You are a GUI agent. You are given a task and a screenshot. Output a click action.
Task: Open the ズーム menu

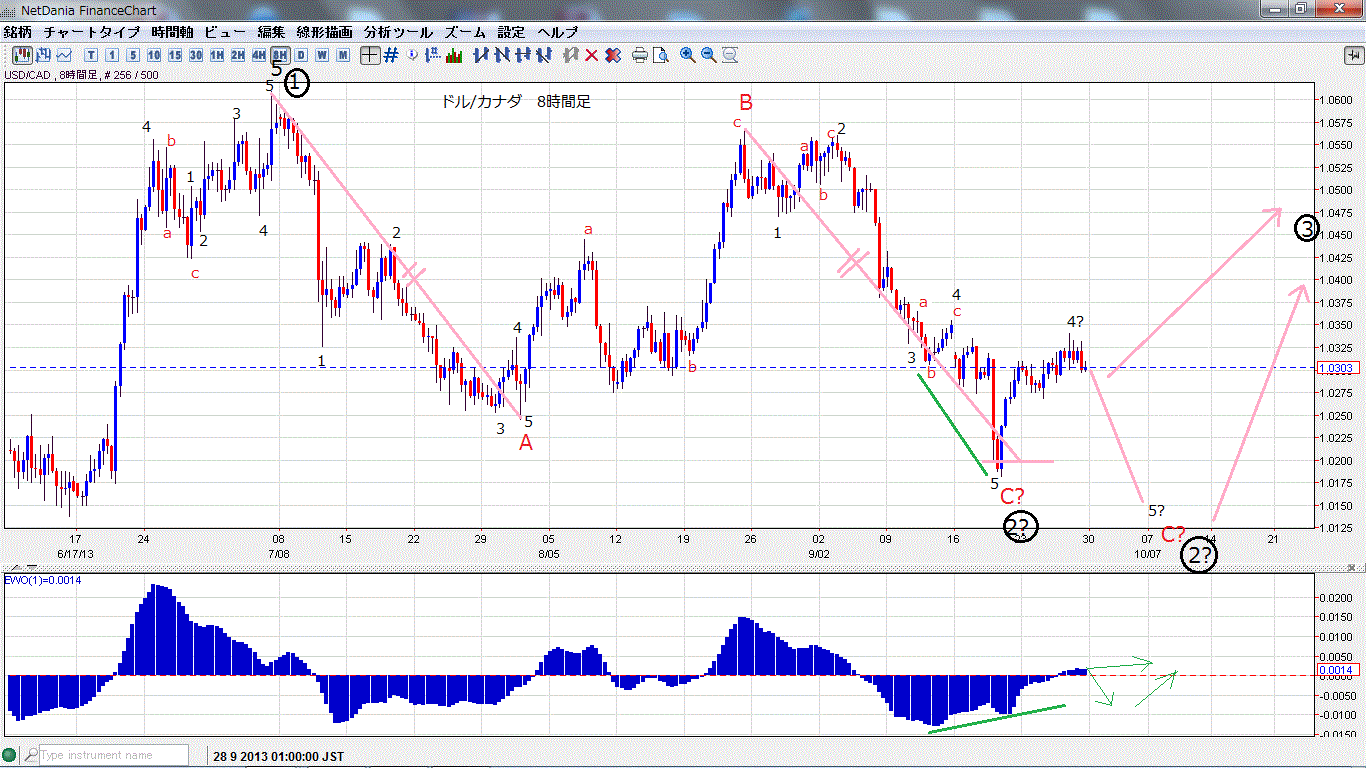pyautogui.click(x=466, y=32)
